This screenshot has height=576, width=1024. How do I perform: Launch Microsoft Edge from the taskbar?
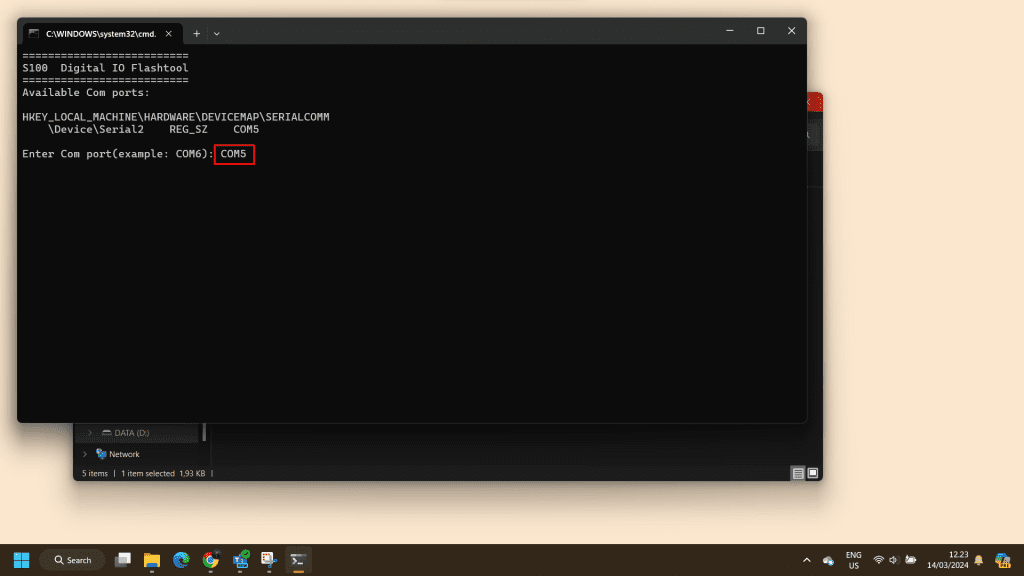click(x=181, y=560)
